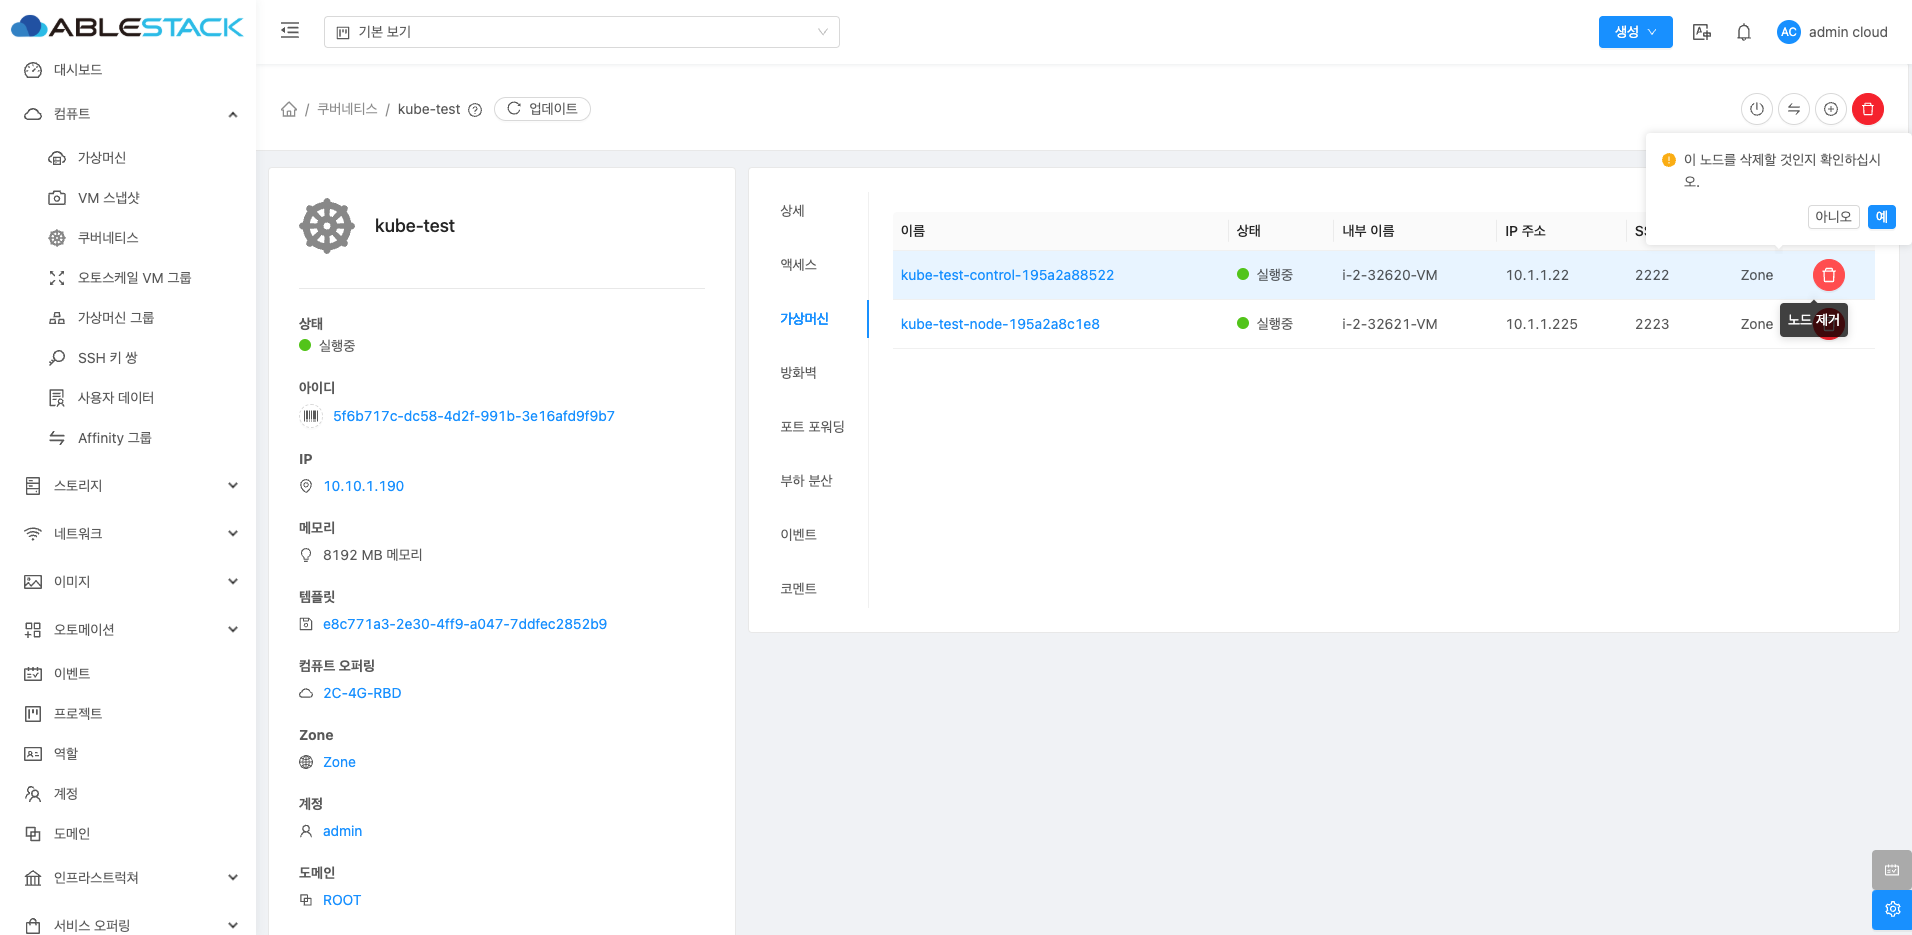This screenshot has width=1912, height=935.
Task: Click the 업데이트 refresh button
Action: click(542, 109)
